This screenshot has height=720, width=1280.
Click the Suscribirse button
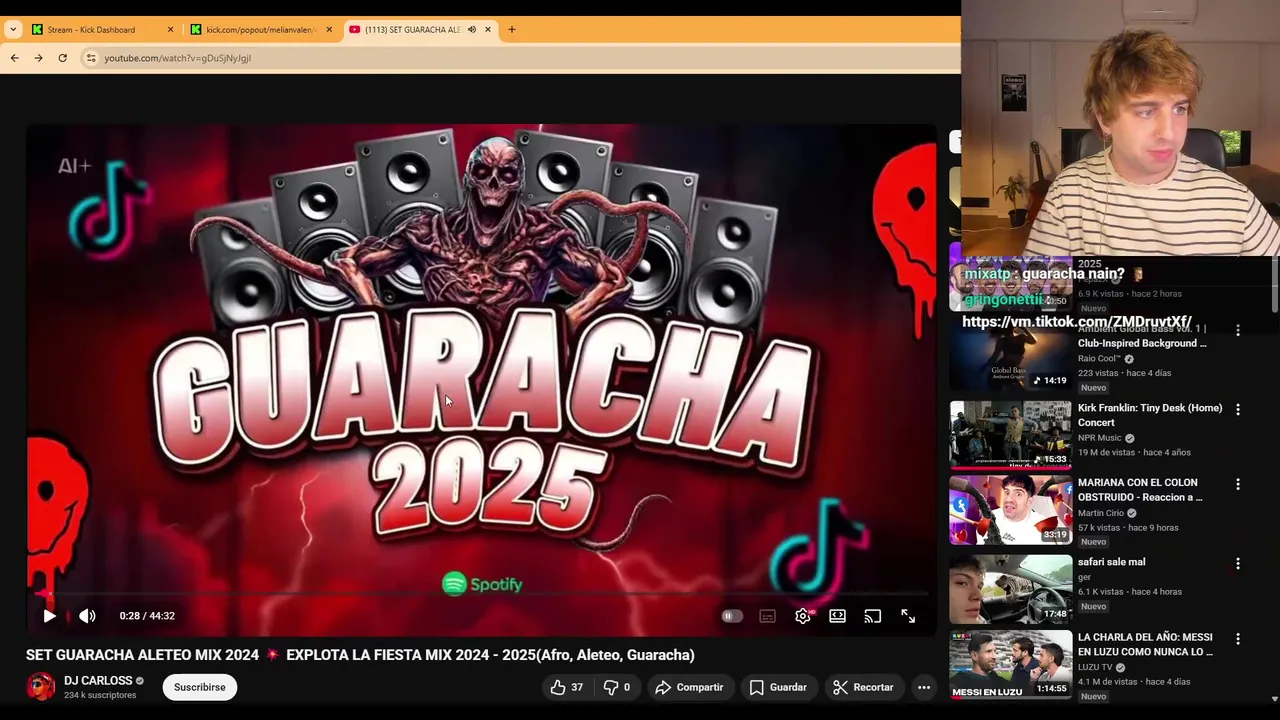coord(200,687)
